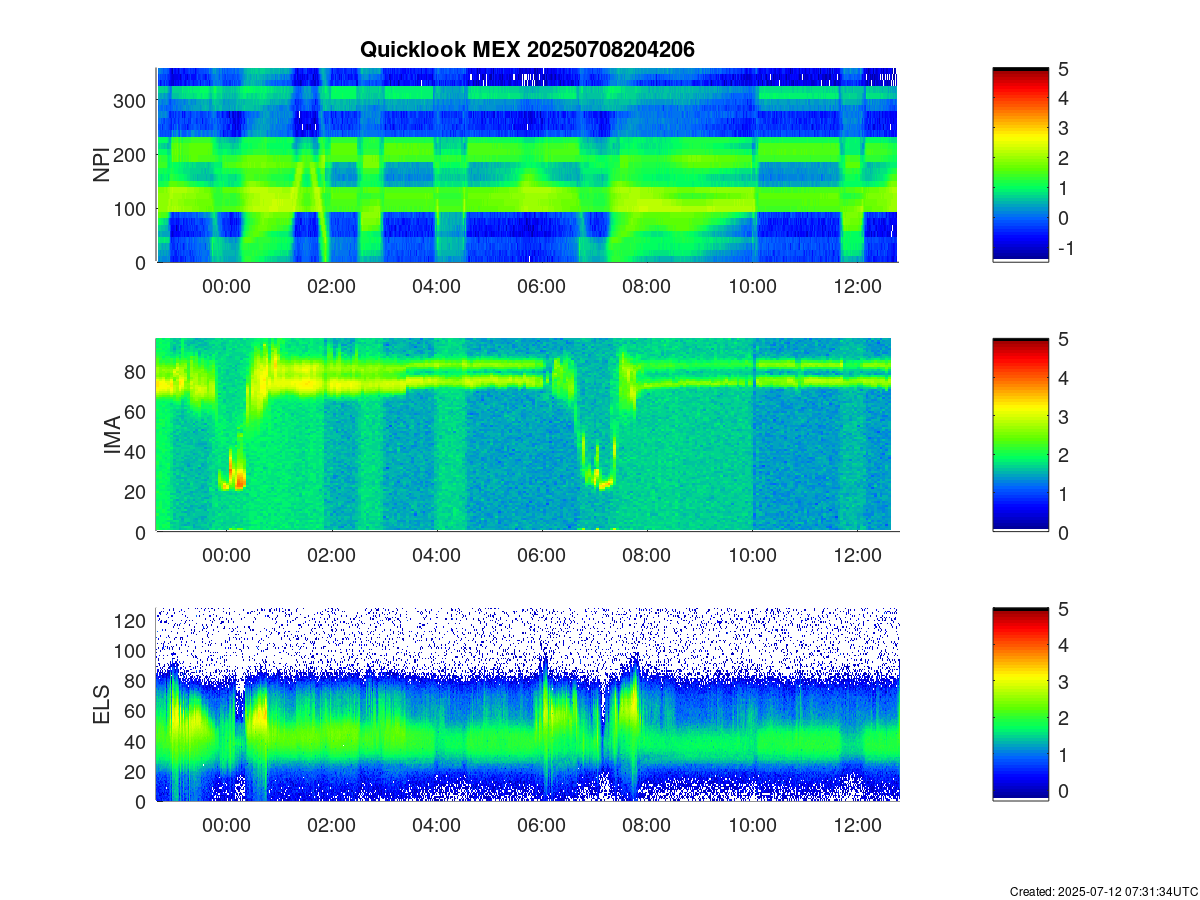The height and width of the screenshot is (900, 1200).
Task: Click the '12:00' tick below the IMA plot
Action: tap(857, 556)
